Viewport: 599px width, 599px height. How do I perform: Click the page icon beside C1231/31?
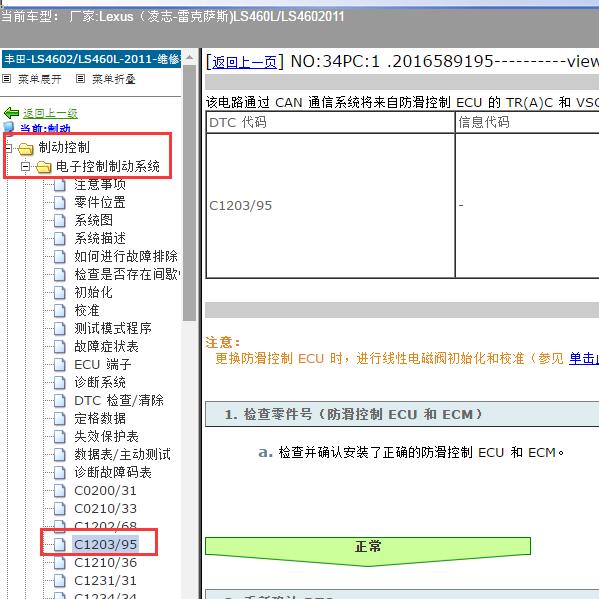point(60,581)
